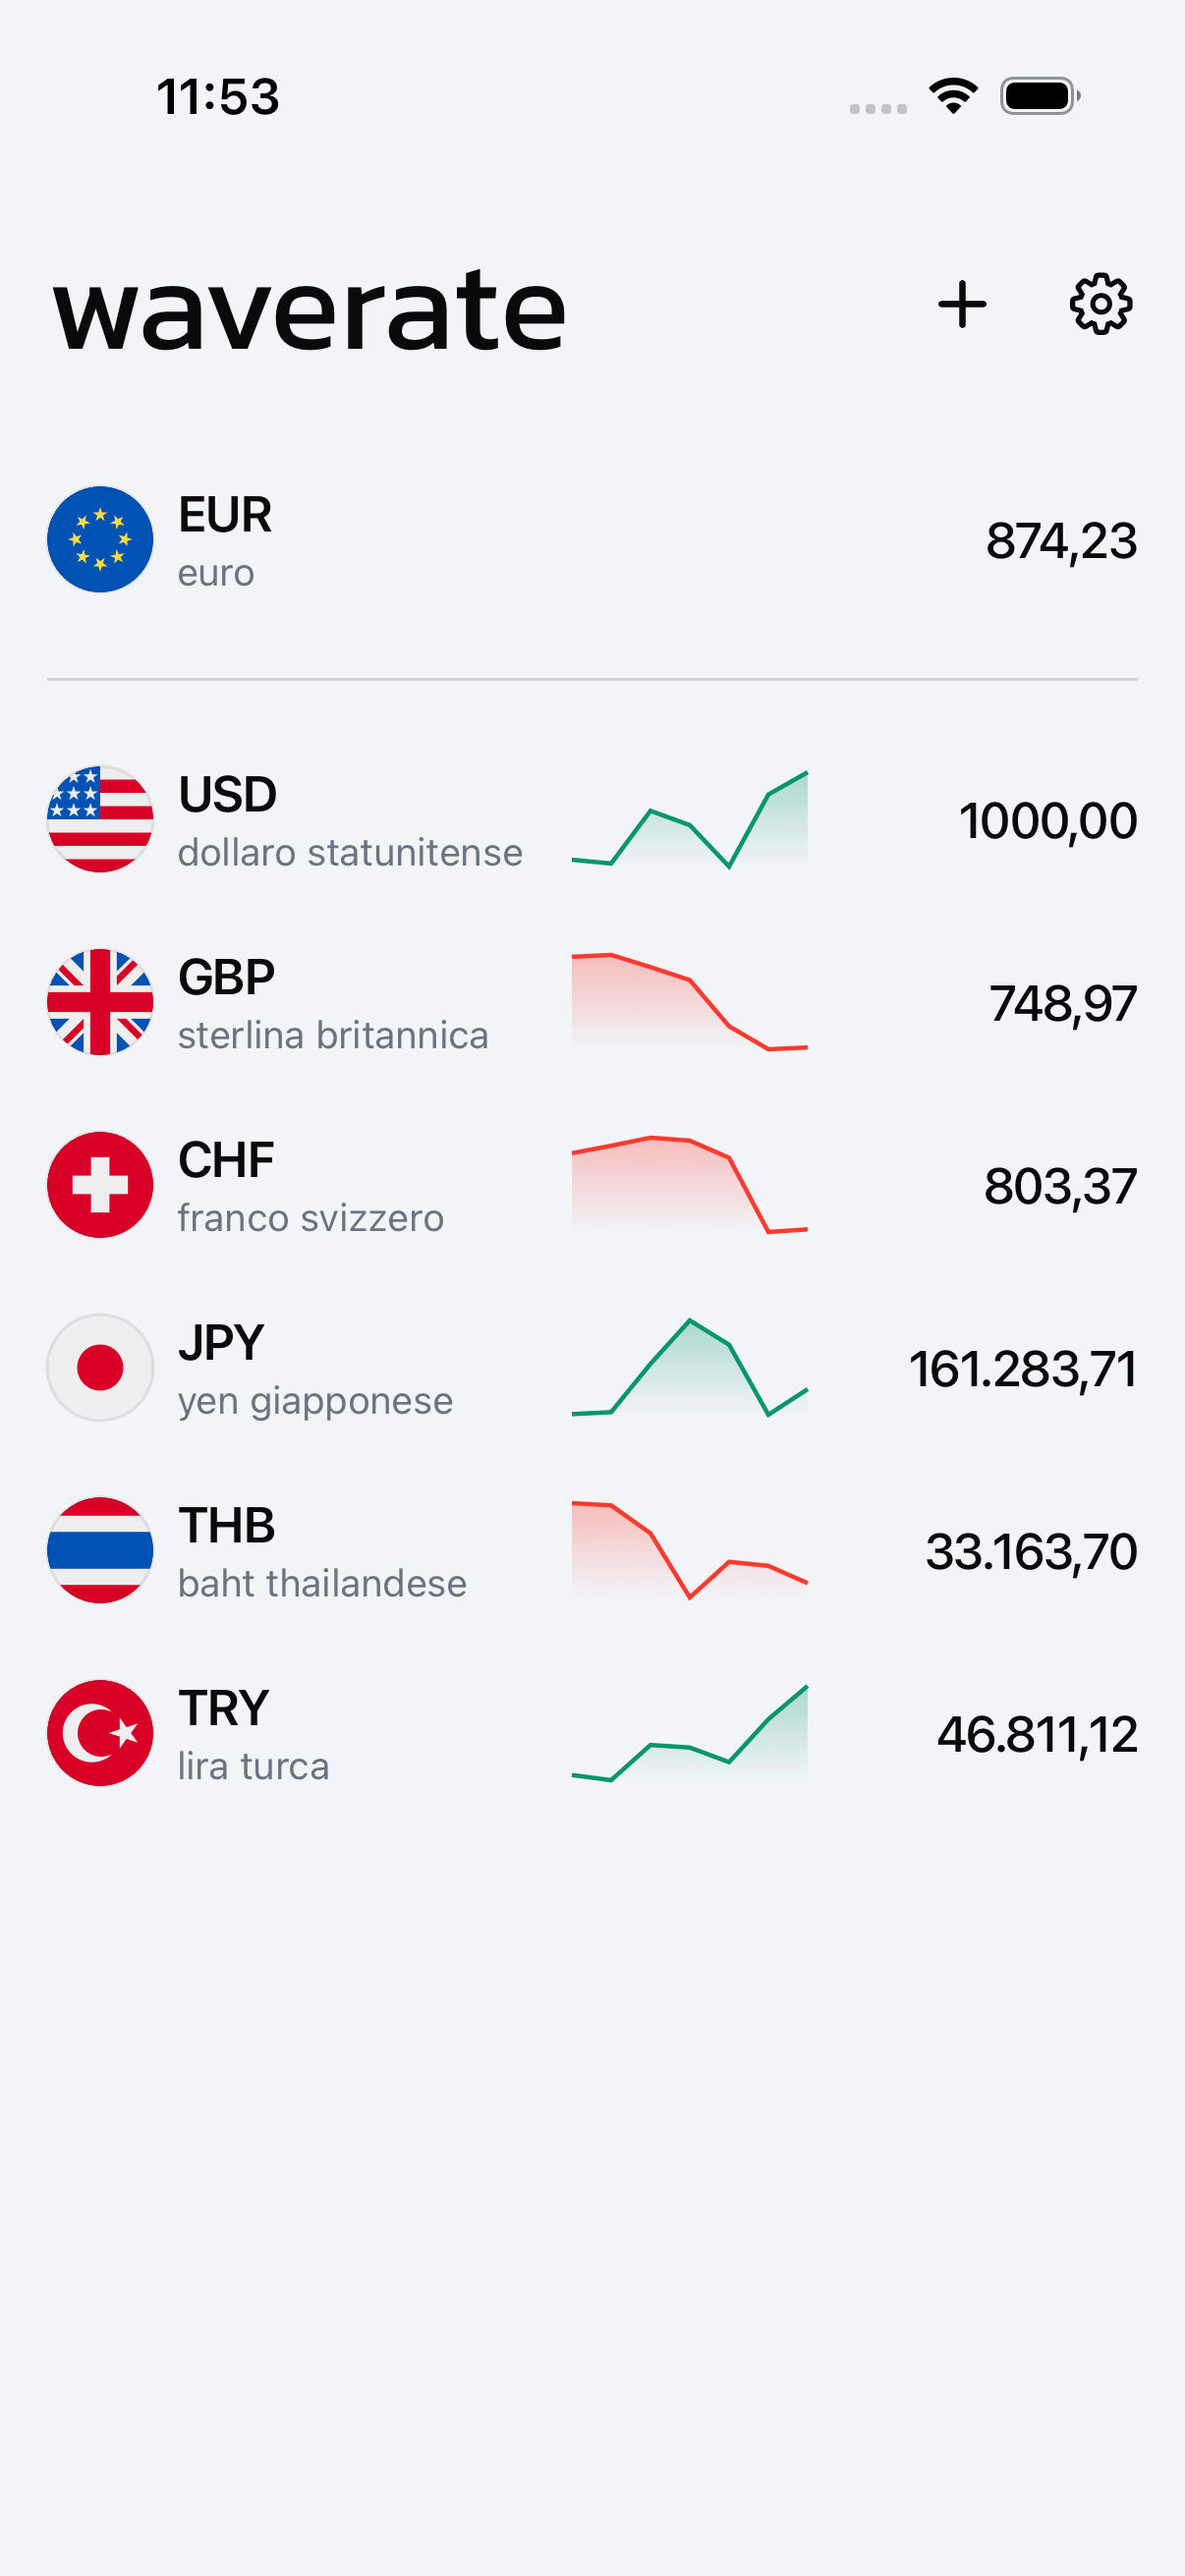
Task: Edit the EUR amount 874,23
Action: click(1061, 541)
